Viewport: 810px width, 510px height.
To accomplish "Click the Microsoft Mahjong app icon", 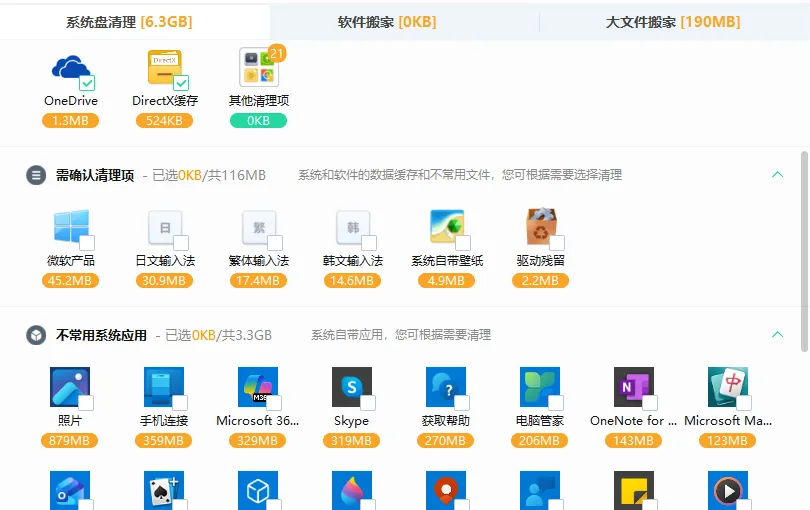I will 728,387.
